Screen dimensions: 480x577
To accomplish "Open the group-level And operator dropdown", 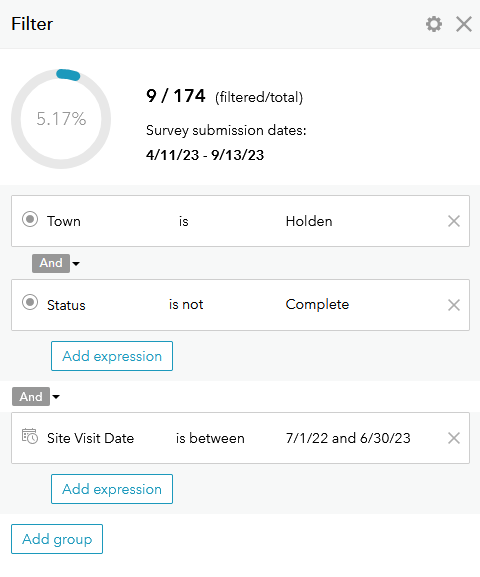I will tap(56, 397).
